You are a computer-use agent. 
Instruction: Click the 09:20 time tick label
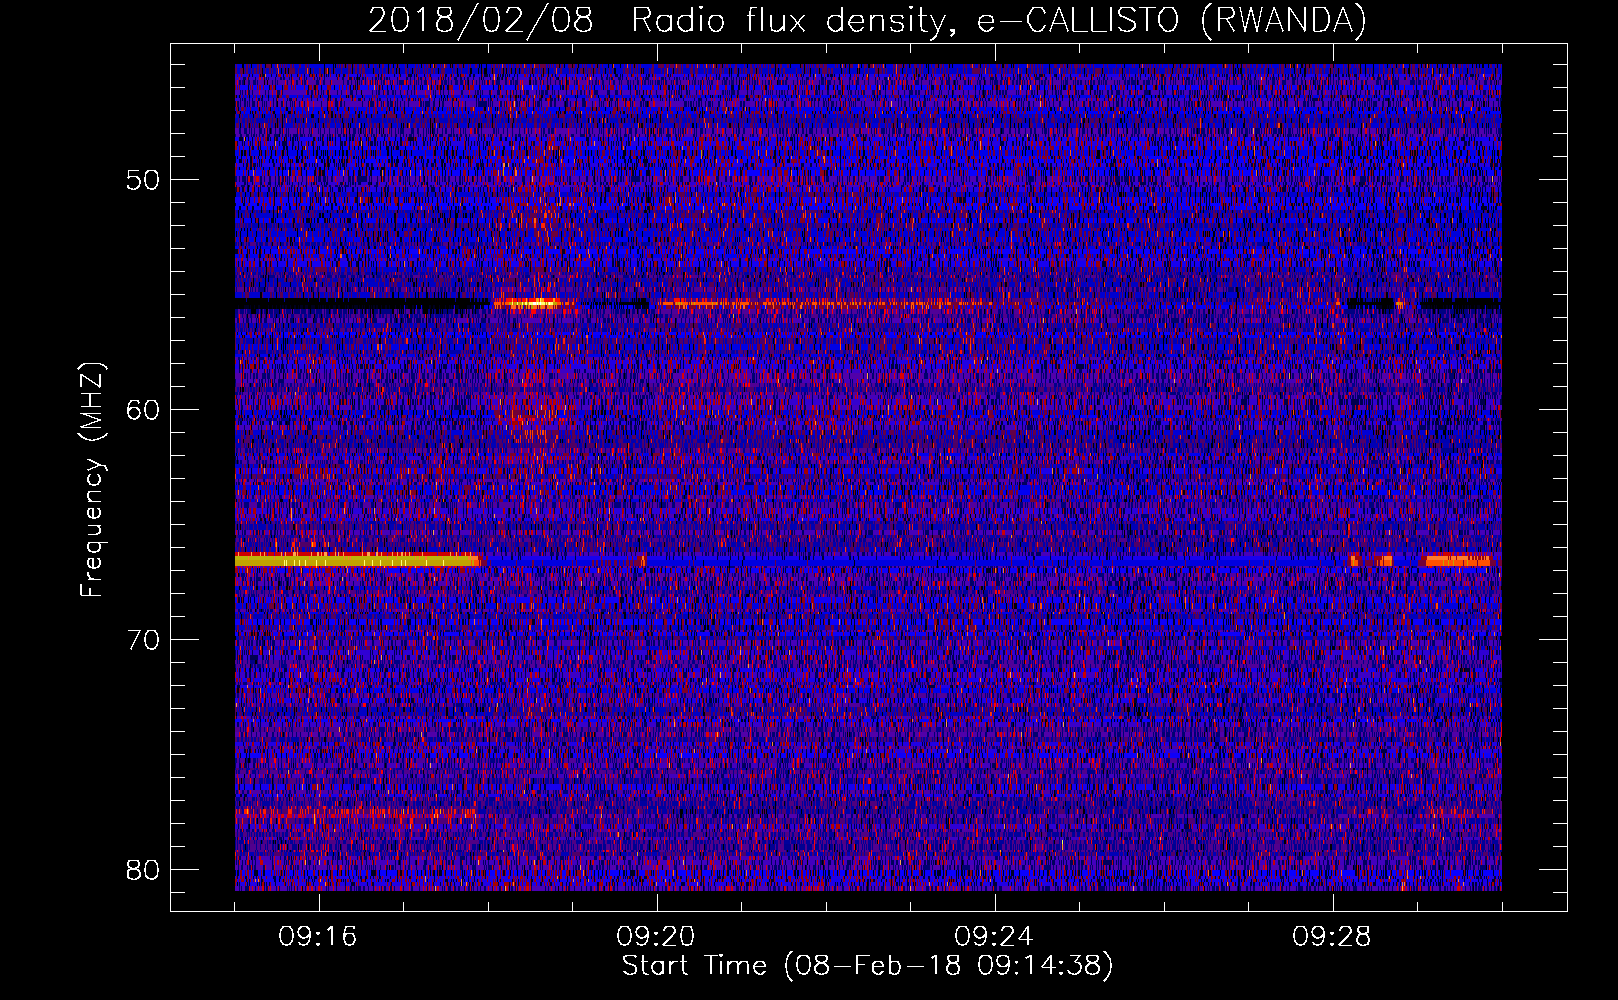pyautogui.click(x=656, y=937)
